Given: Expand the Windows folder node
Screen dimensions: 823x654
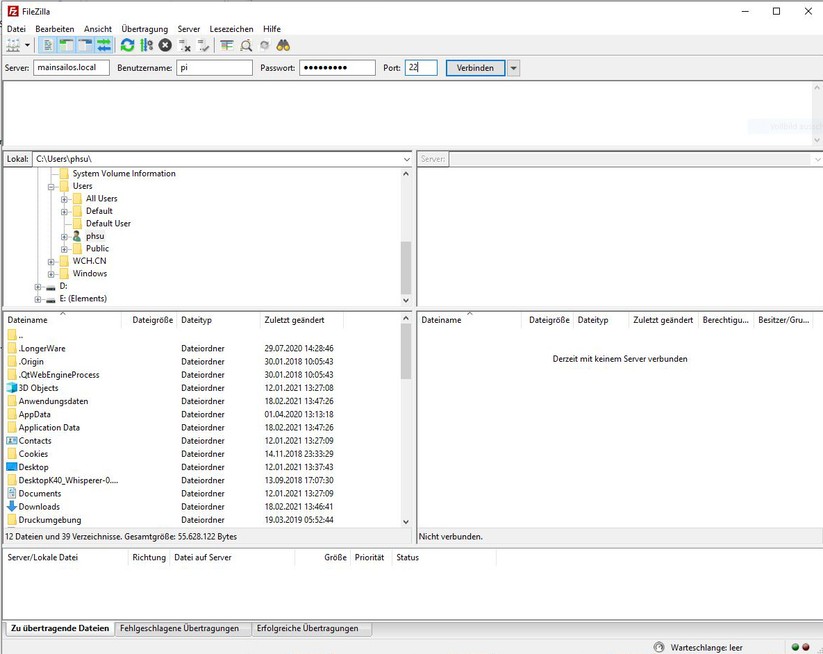Looking at the screenshot, I should (x=51, y=274).
